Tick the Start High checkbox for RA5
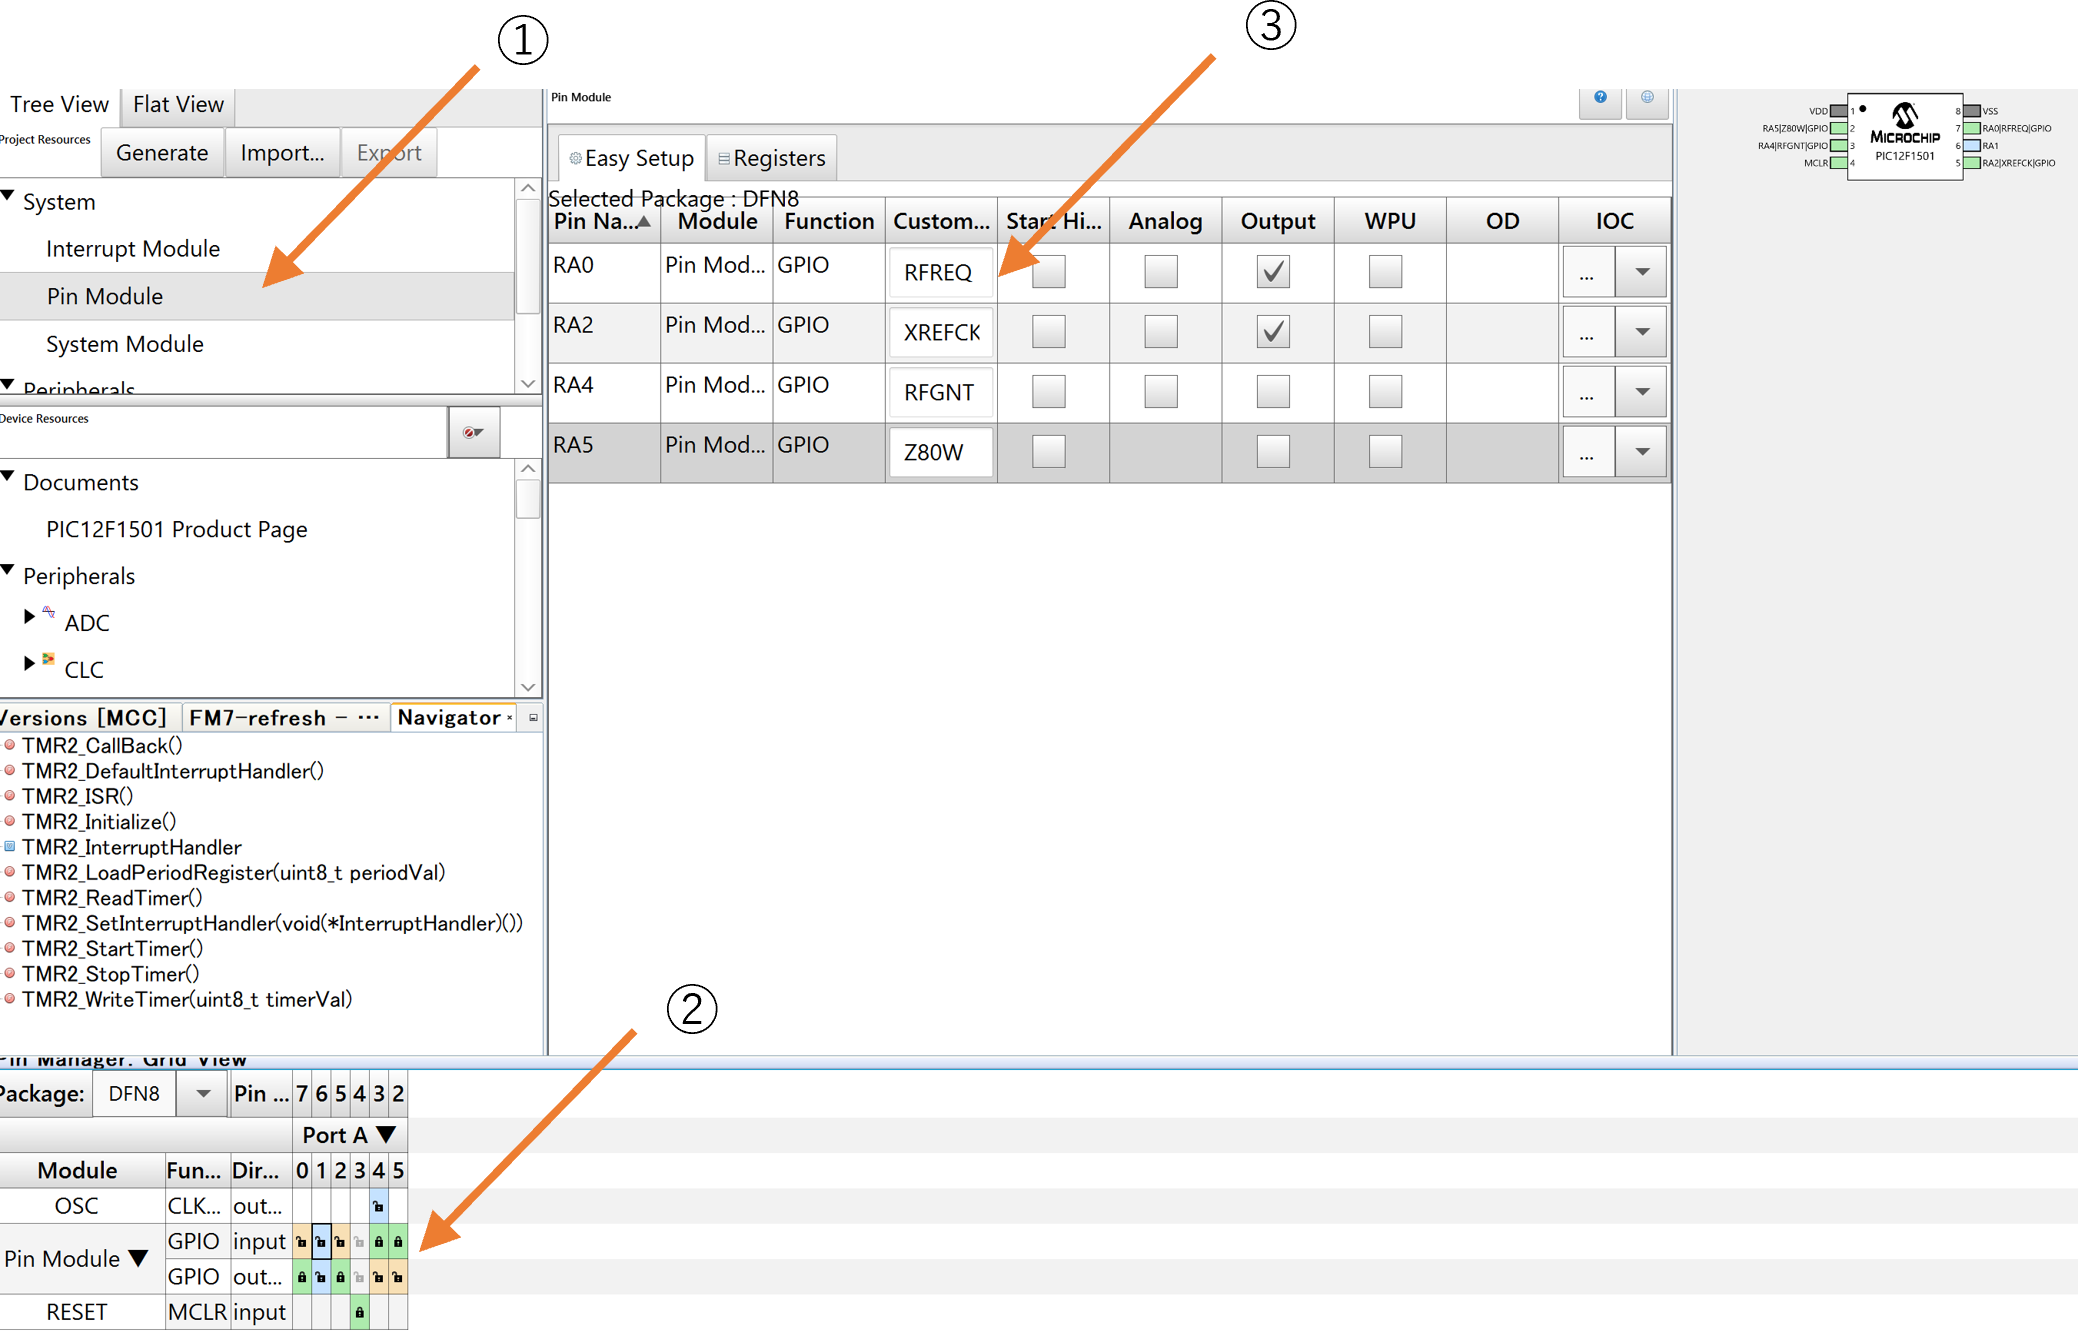 click(1048, 451)
